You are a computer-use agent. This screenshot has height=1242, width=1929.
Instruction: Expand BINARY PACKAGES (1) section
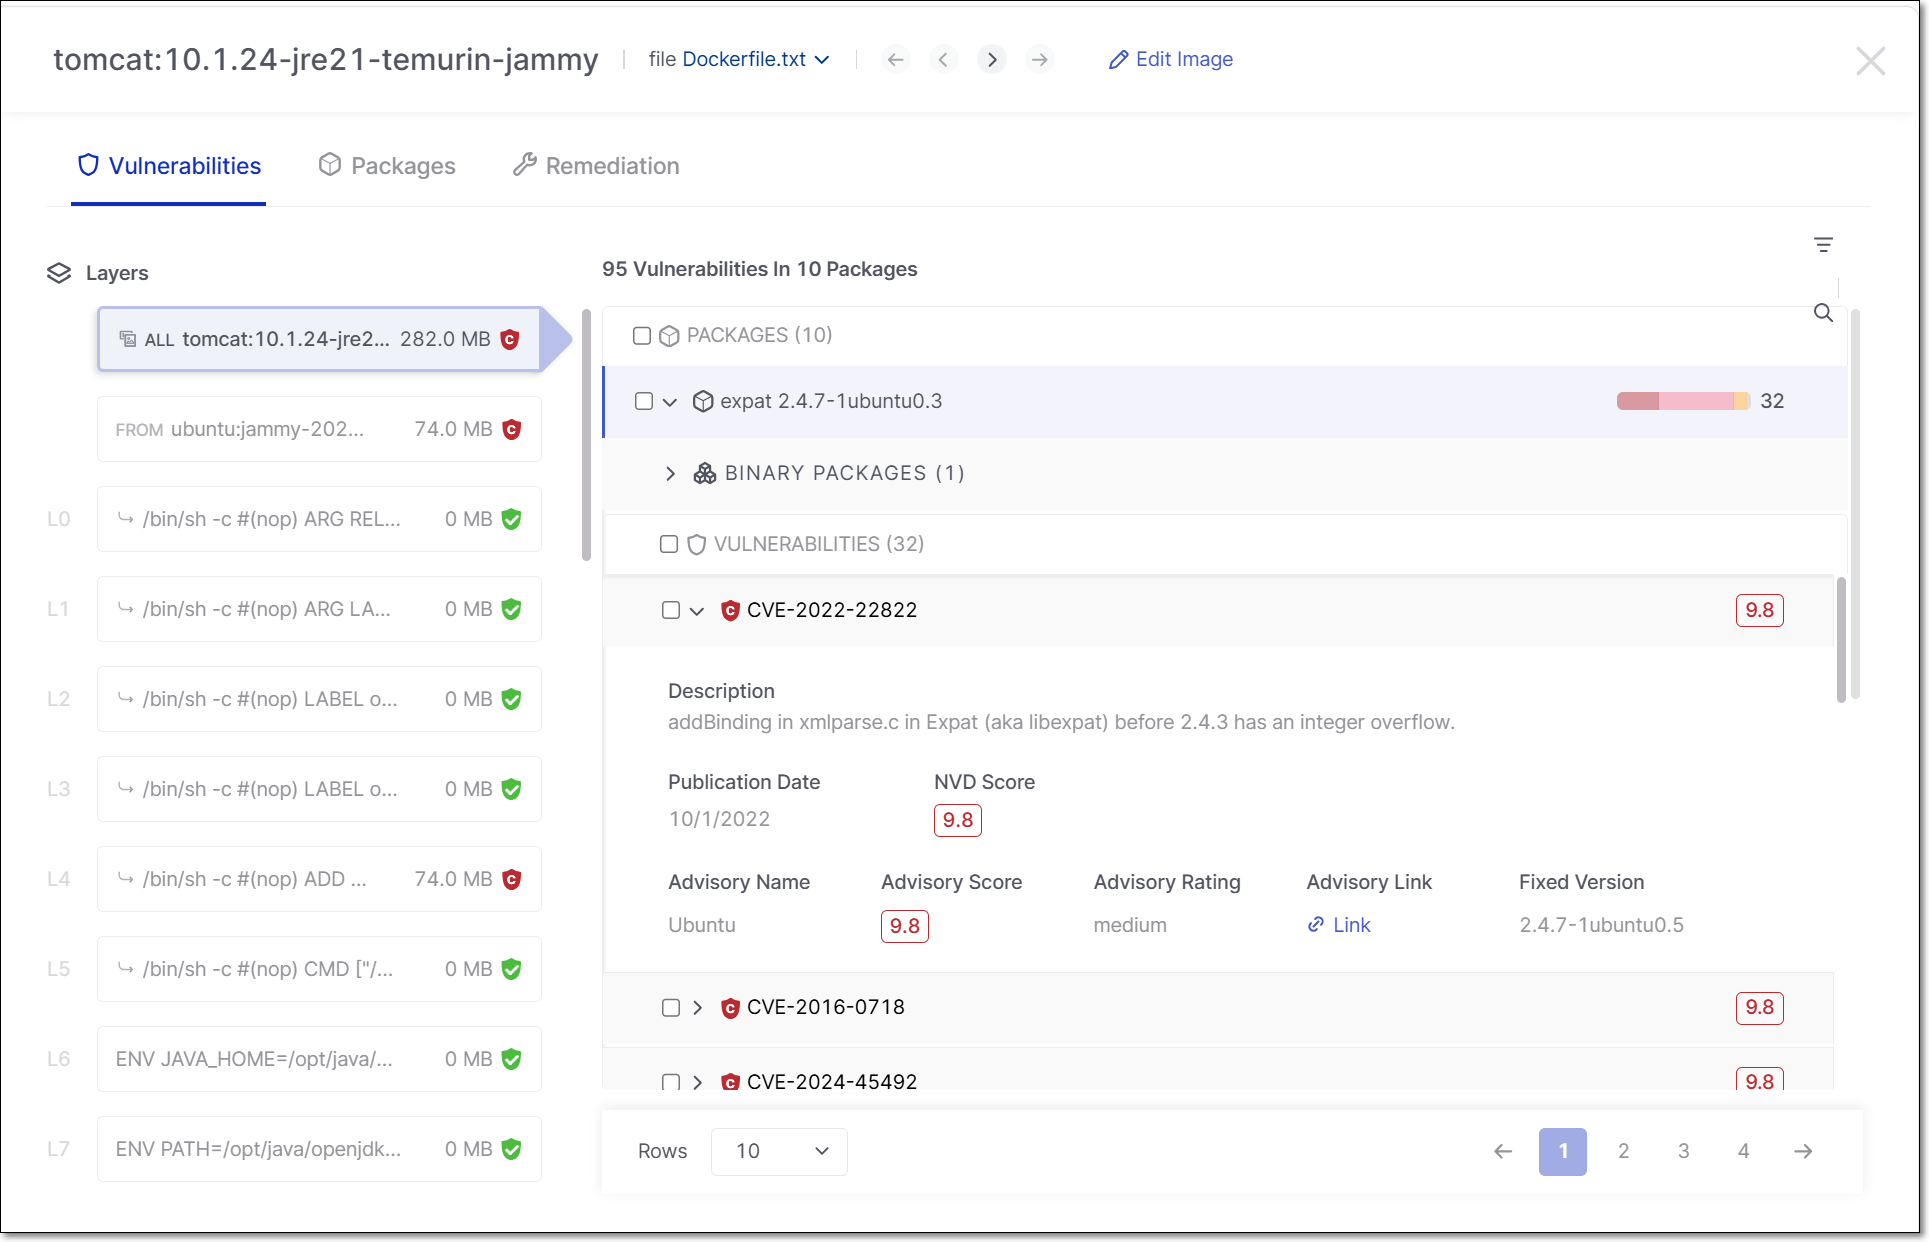coord(670,474)
